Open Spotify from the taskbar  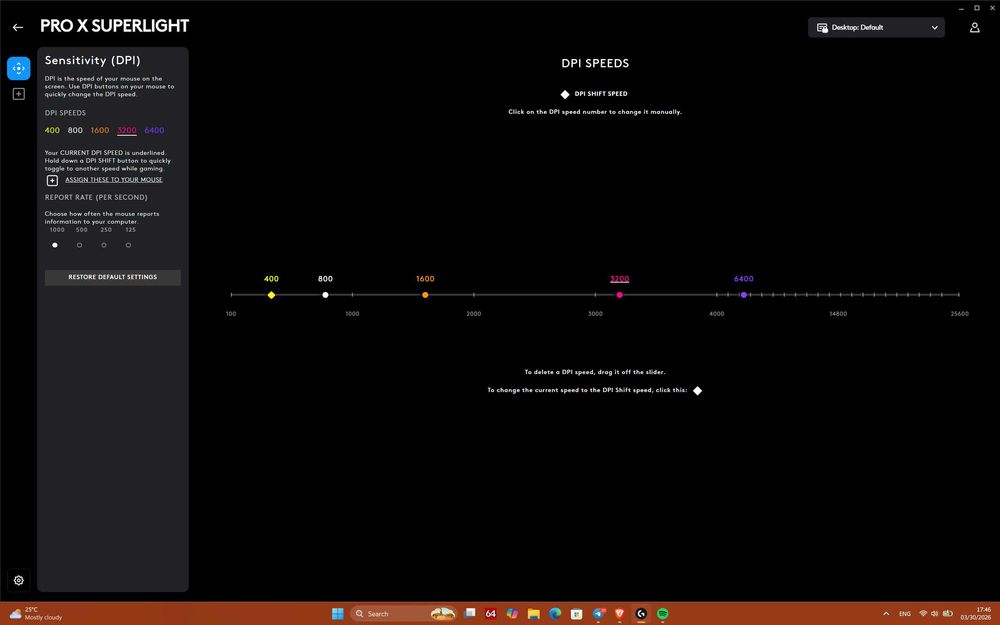pos(663,614)
